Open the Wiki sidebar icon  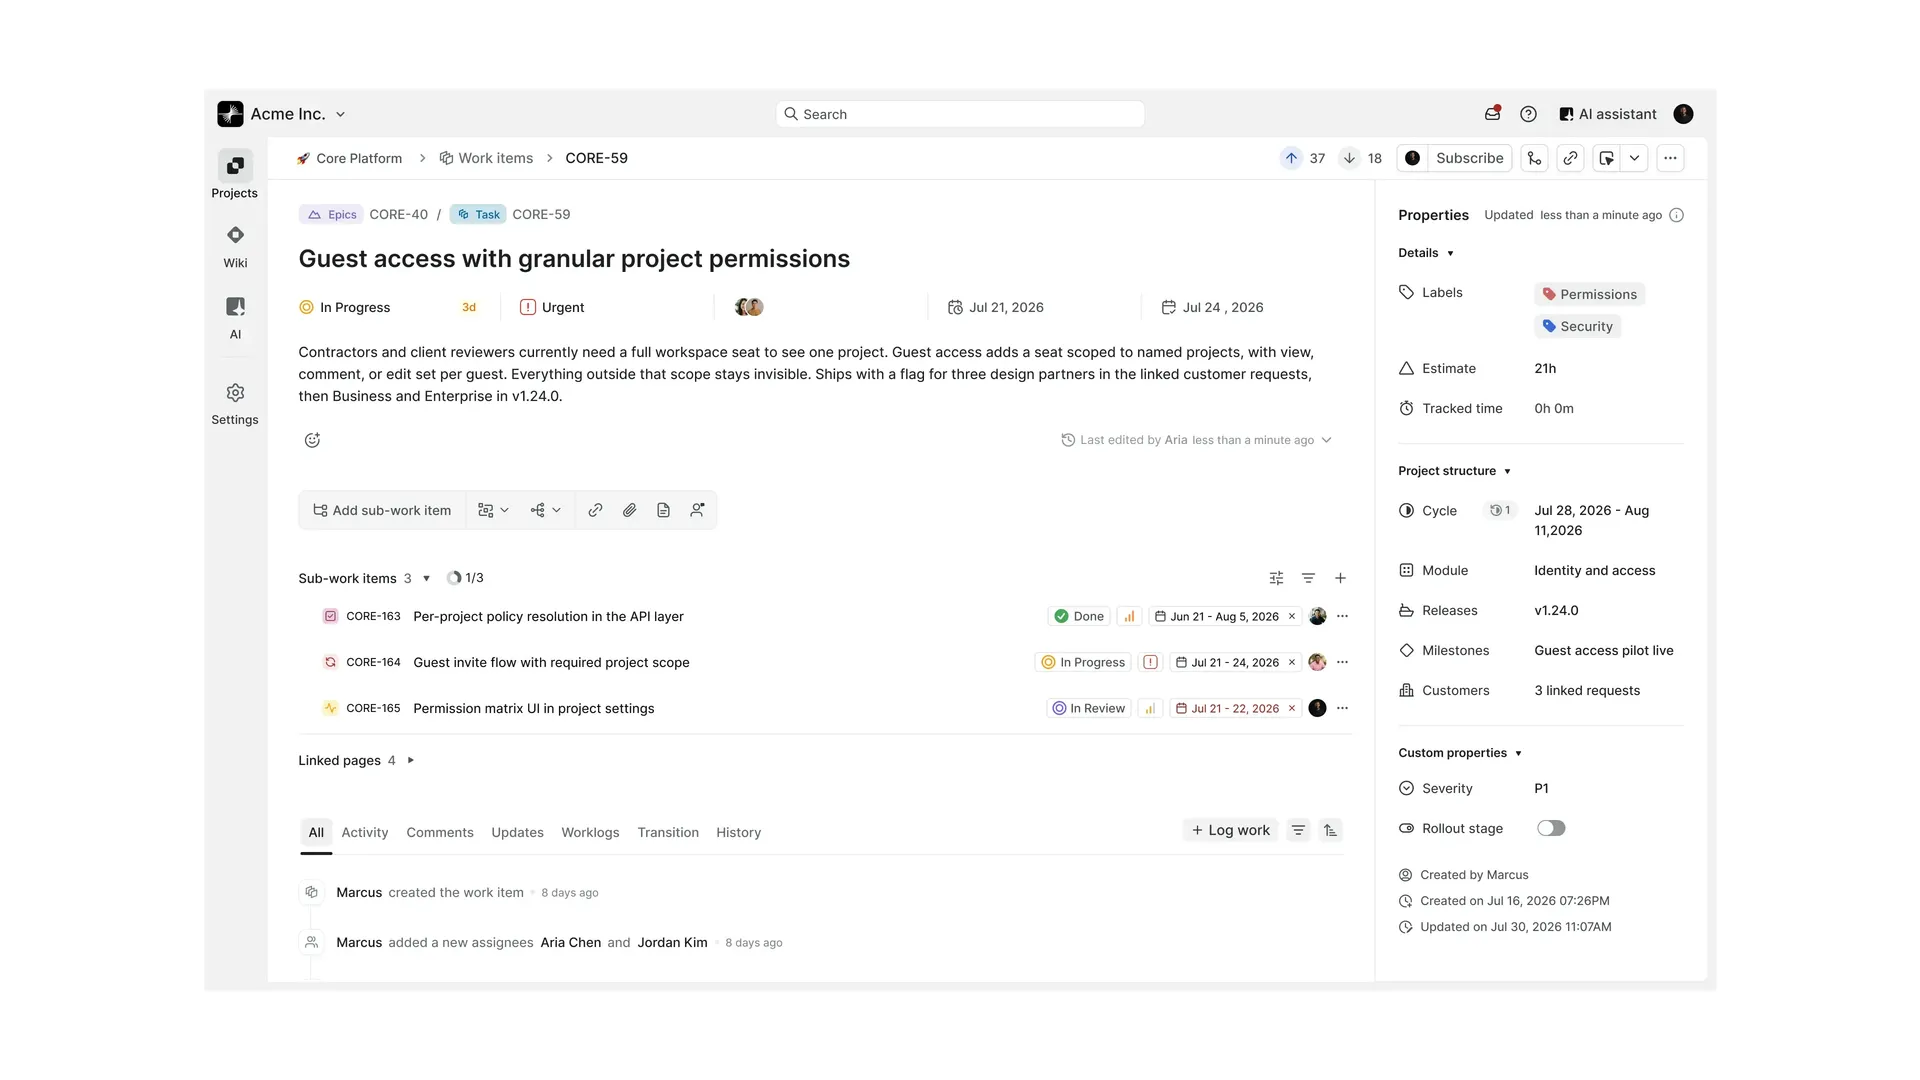[x=235, y=236]
